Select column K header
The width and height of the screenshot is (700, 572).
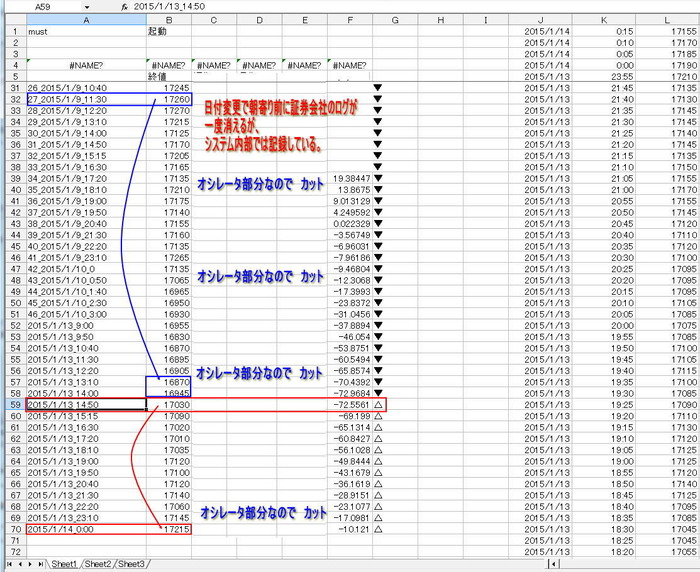604,20
